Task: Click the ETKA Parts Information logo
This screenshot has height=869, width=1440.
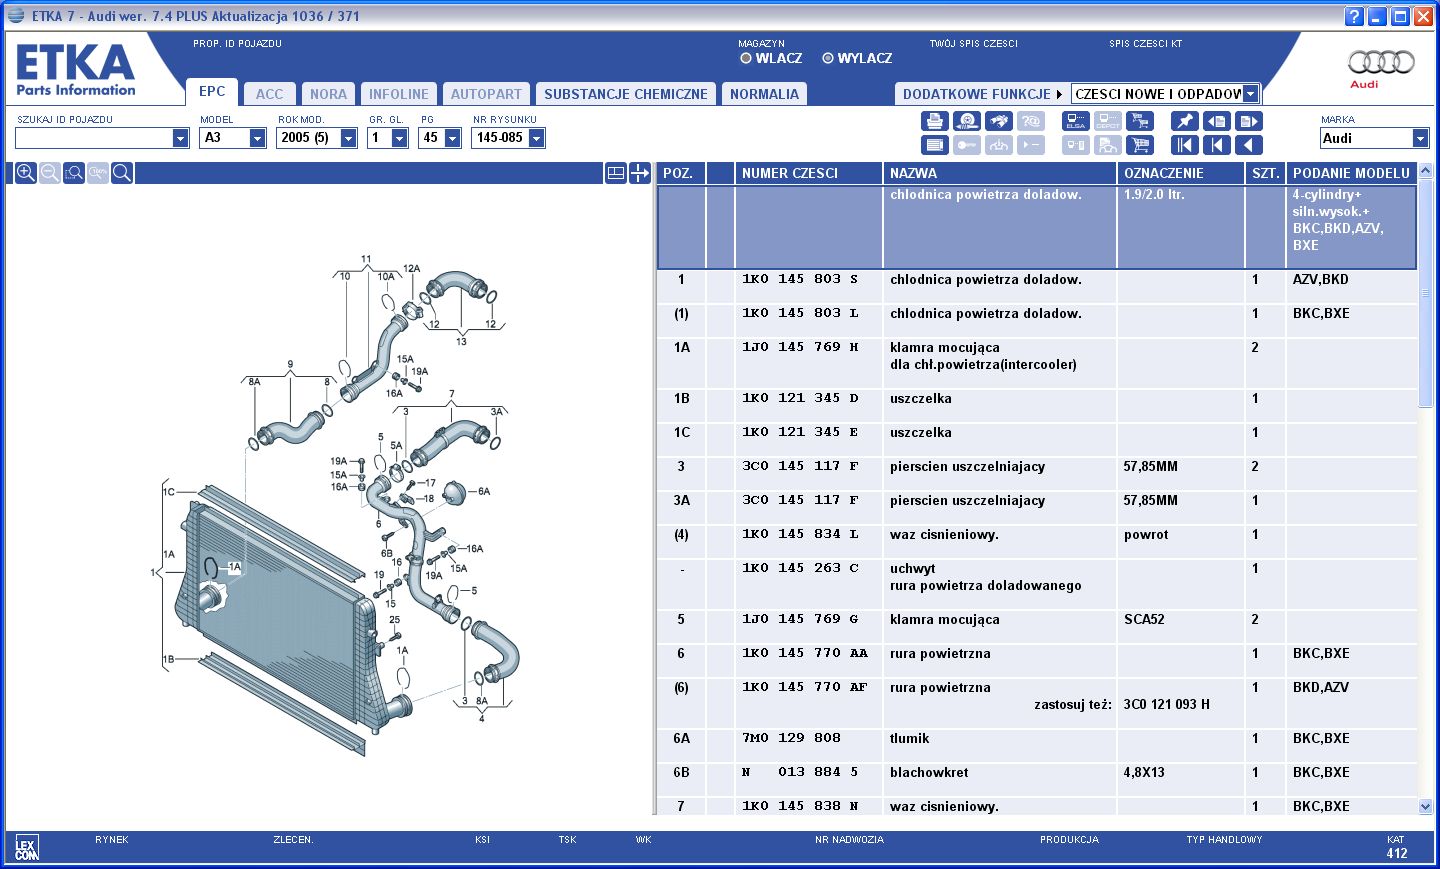Action: [76, 69]
